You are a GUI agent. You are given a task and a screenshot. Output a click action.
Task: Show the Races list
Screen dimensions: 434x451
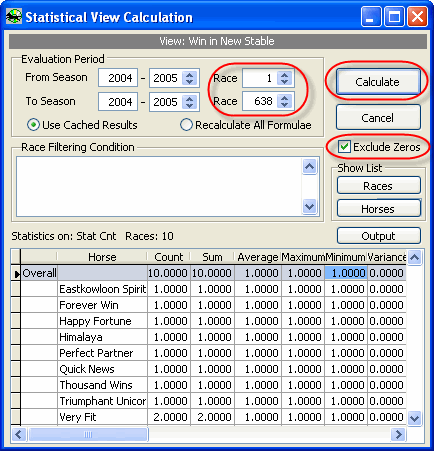tap(379, 186)
